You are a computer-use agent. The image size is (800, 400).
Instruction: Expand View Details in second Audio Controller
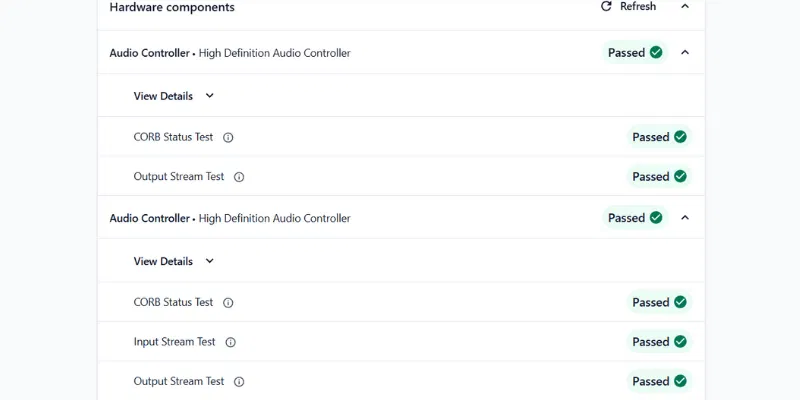[x=209, y=261]
